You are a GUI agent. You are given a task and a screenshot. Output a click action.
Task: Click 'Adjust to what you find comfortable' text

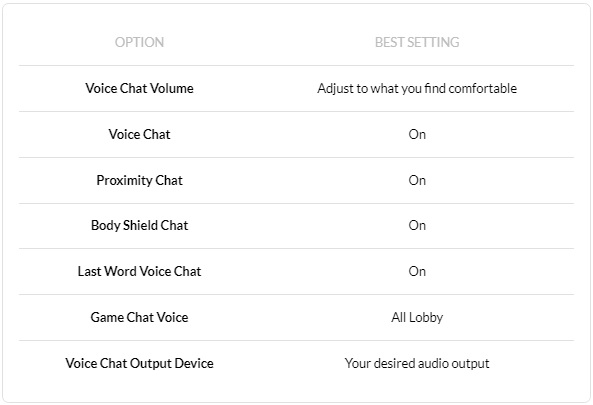pos(417,88)
